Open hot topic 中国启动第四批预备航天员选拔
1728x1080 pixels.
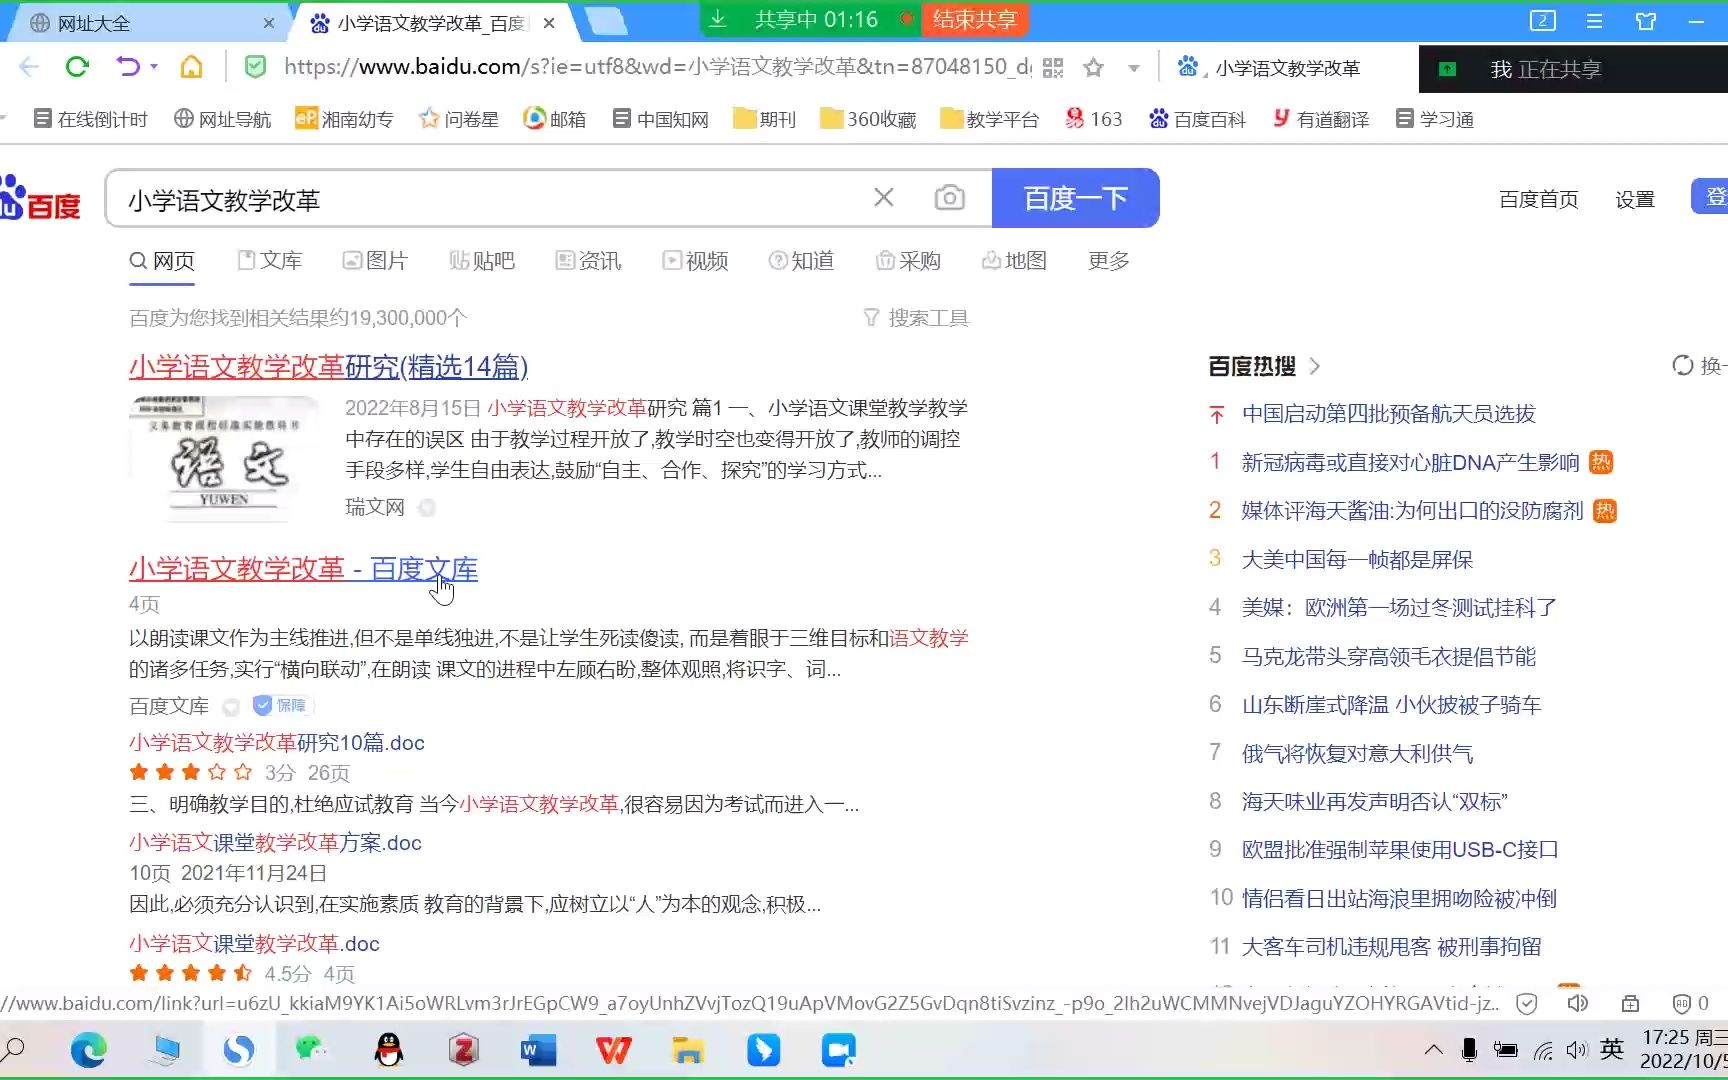pyautogui.click(x=1388, y=414)
